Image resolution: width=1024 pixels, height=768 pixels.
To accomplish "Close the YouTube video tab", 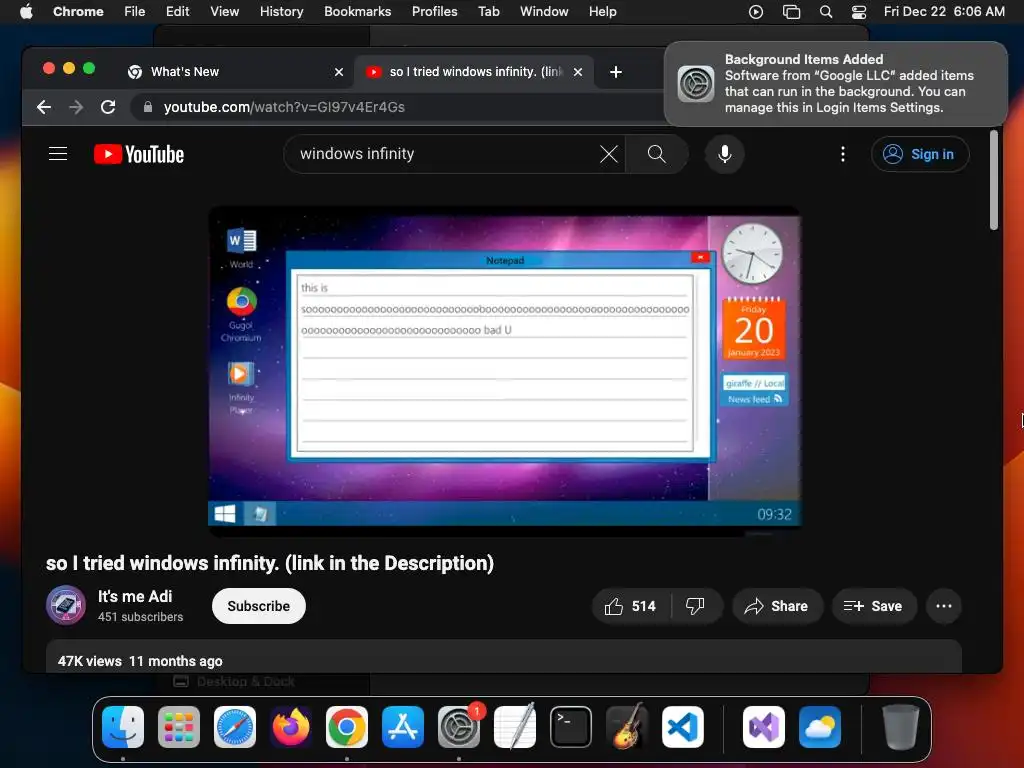I will click(x=578, y=72).
